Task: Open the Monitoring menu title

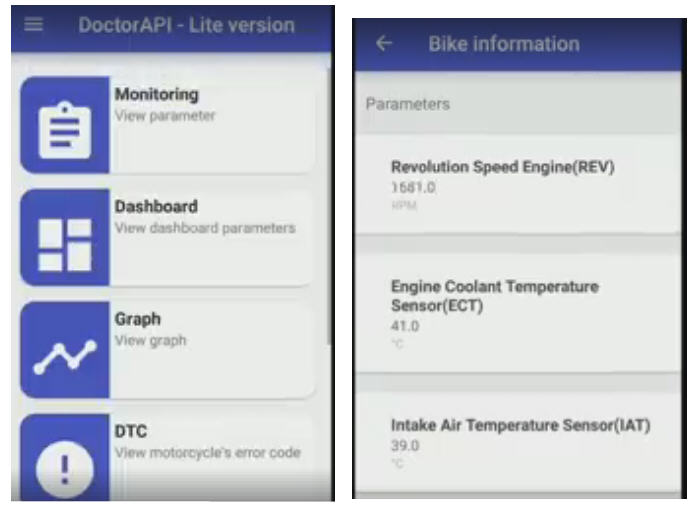Action: (x=156, y=95)
